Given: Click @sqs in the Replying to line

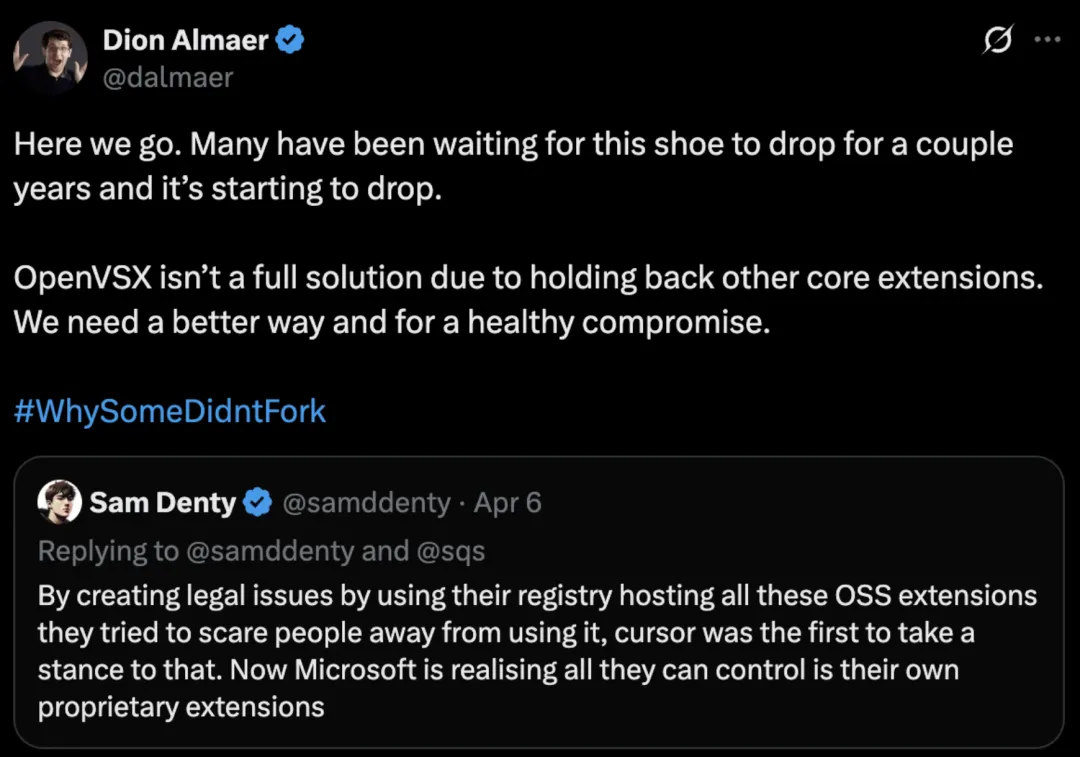Looking at the screenshot, I should click(x=450, y=551).
